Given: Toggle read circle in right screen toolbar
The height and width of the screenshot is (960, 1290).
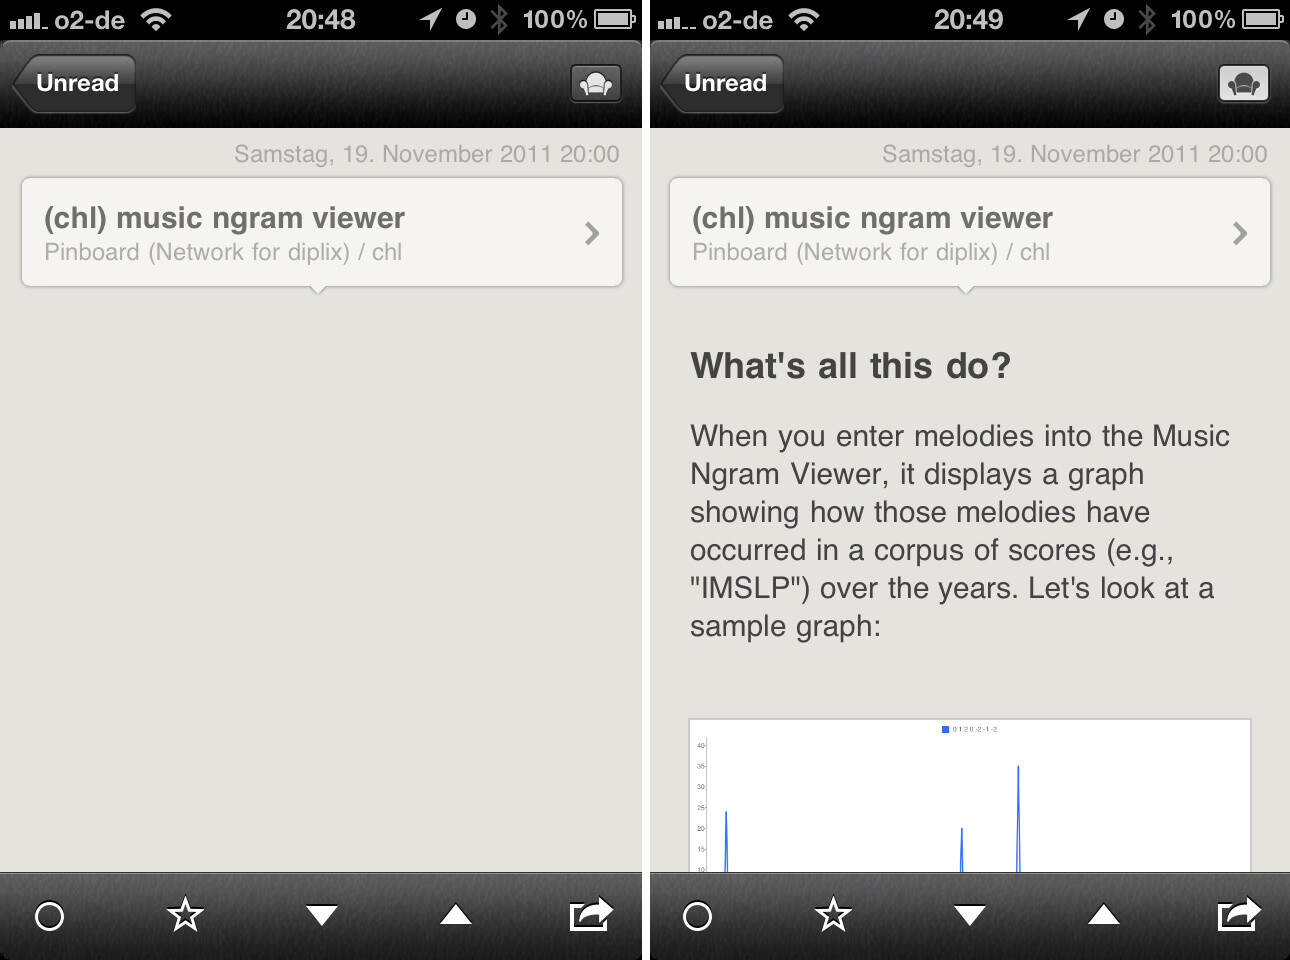Looking at the screenshot, I should (697, 915).
